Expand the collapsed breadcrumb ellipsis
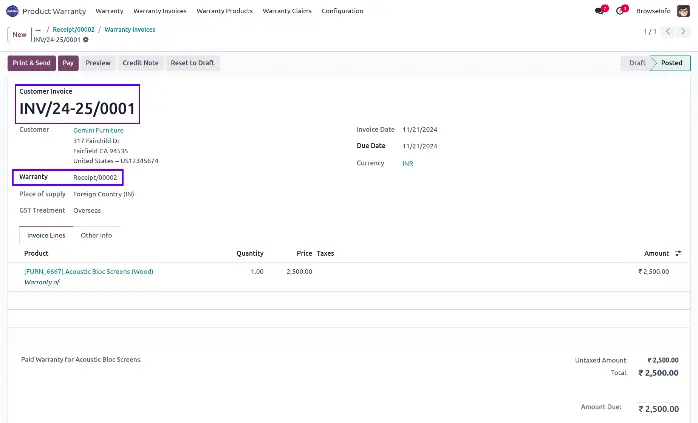The height and width of the screenshot is (423, 698). point(38,30)
